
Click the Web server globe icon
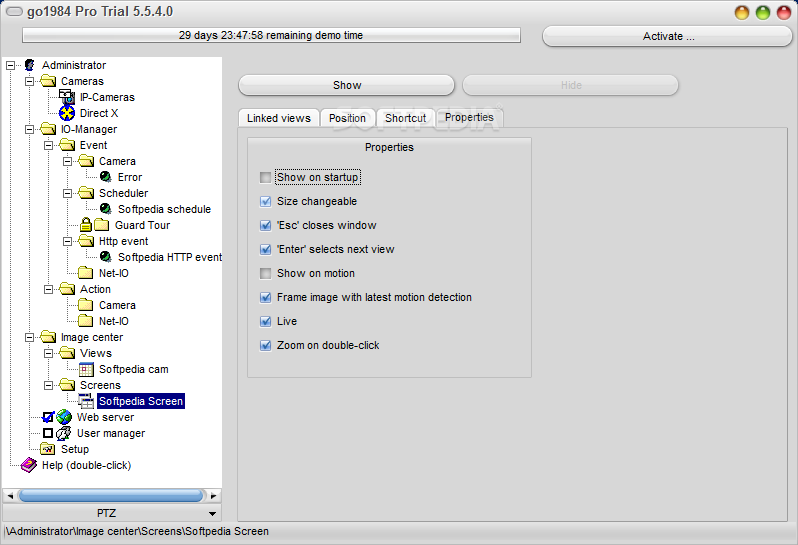(x=64, y=417)
